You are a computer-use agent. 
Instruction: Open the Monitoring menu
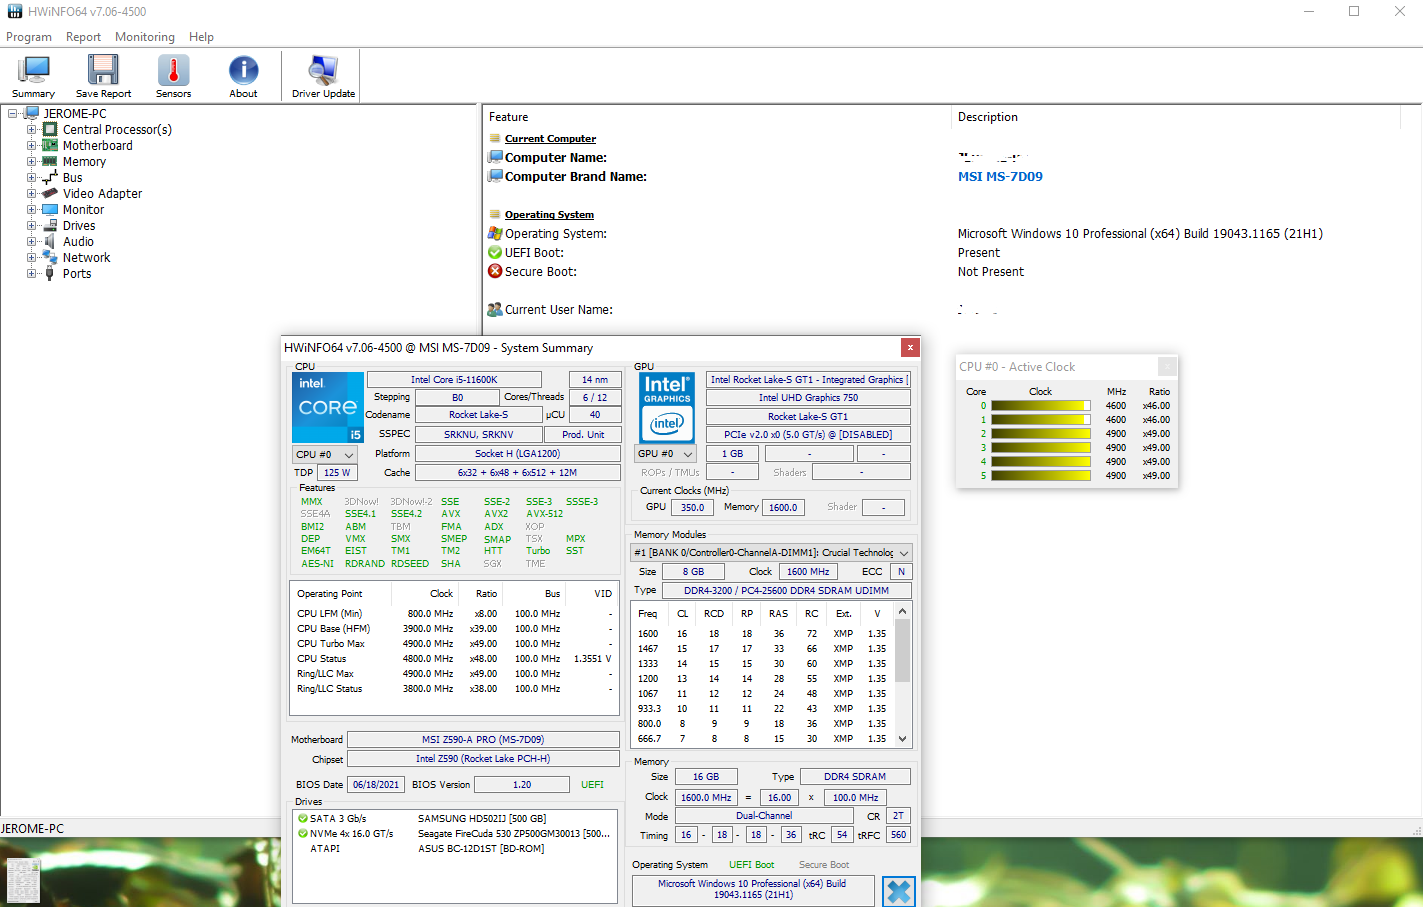click(x=144, y=37)
